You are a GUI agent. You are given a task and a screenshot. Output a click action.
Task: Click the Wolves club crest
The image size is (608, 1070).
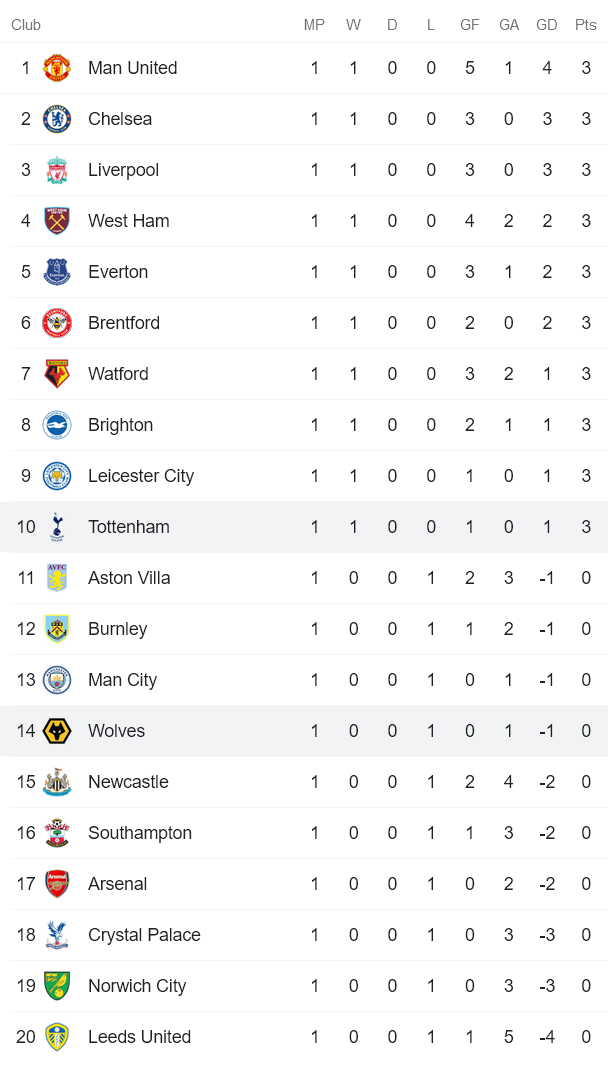[57, 731]
